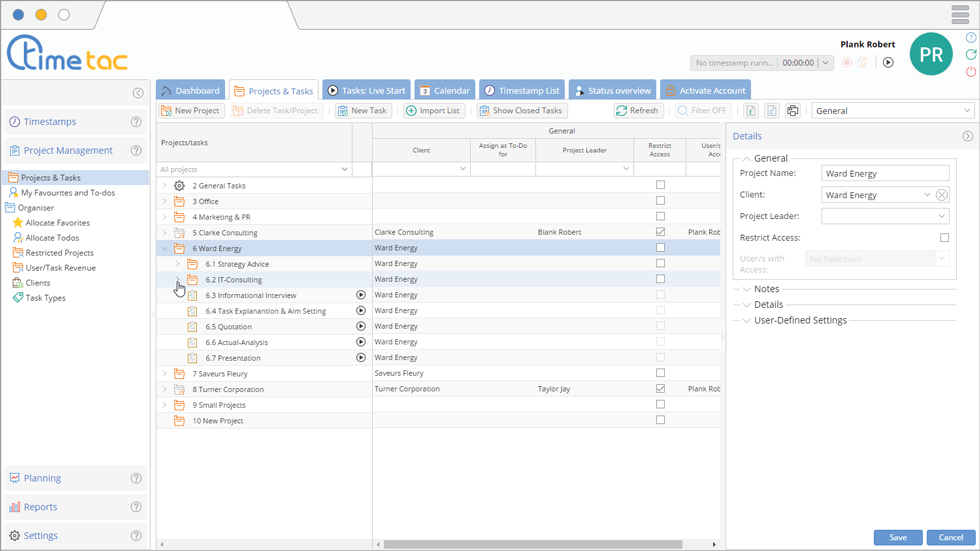Toggle Restrict Access for 2 General Tasks
The height and width of the screenshot is (551, 980).
660,185
